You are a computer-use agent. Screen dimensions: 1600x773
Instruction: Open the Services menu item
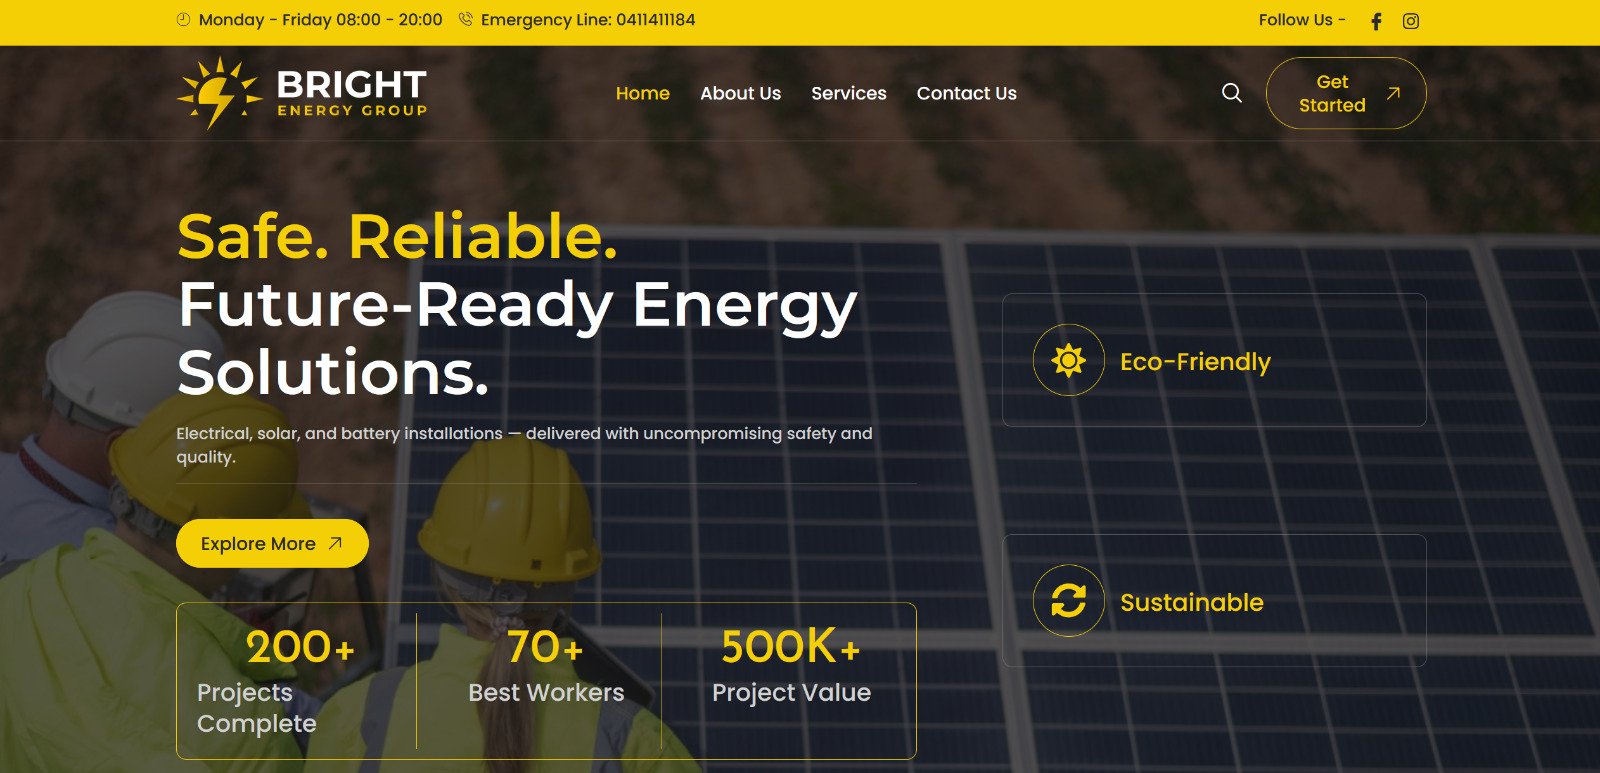[x=849, y=93]
